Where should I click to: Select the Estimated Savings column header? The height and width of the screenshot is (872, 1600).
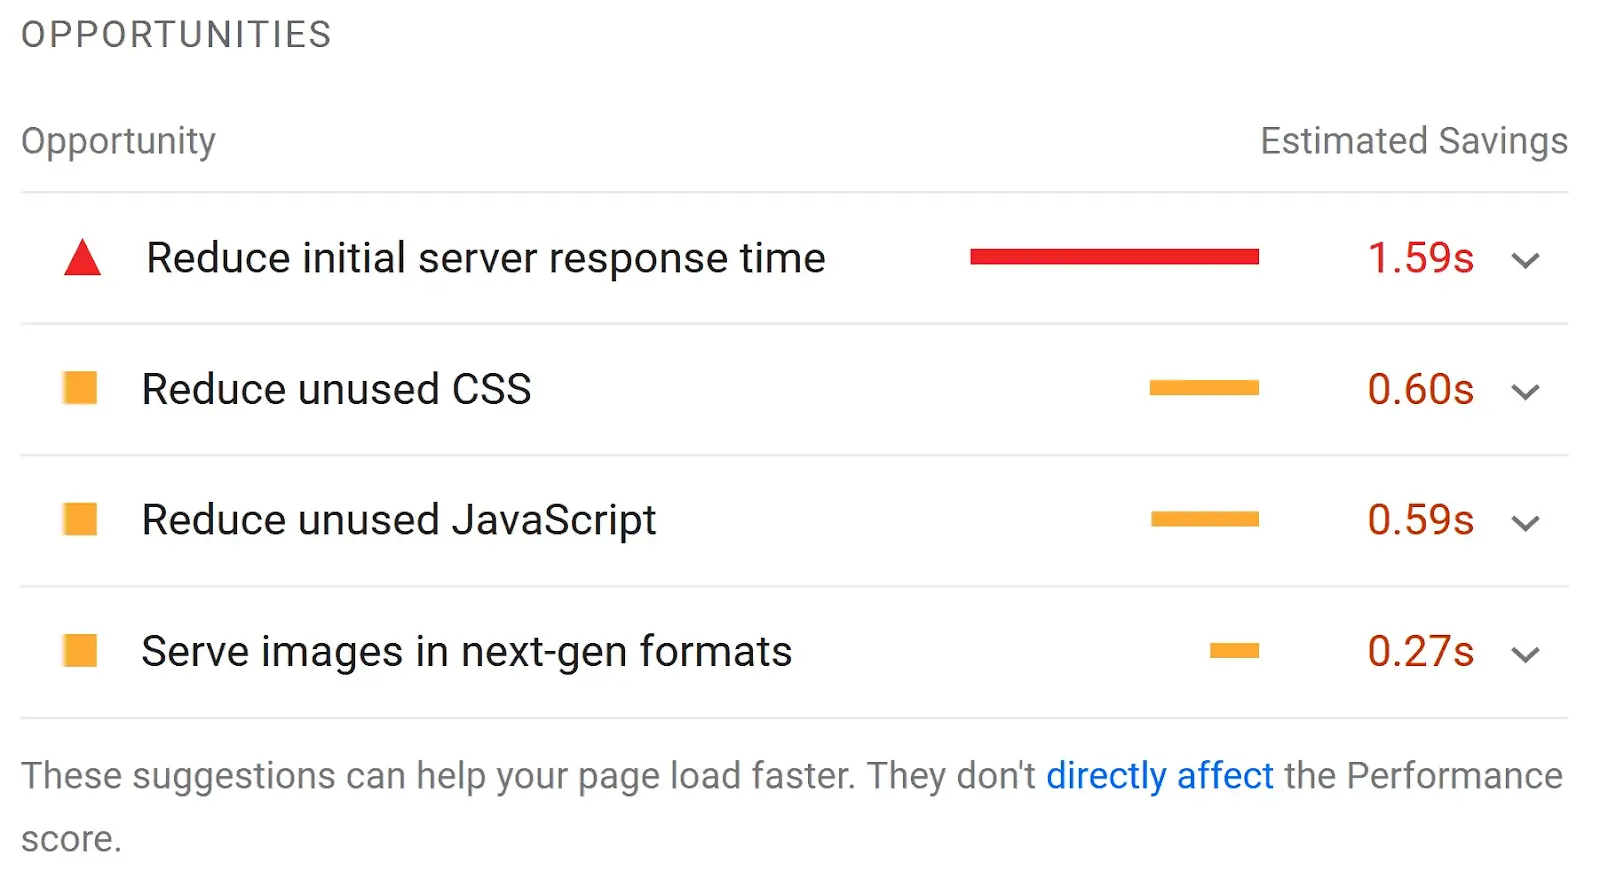pos(1414,140)
